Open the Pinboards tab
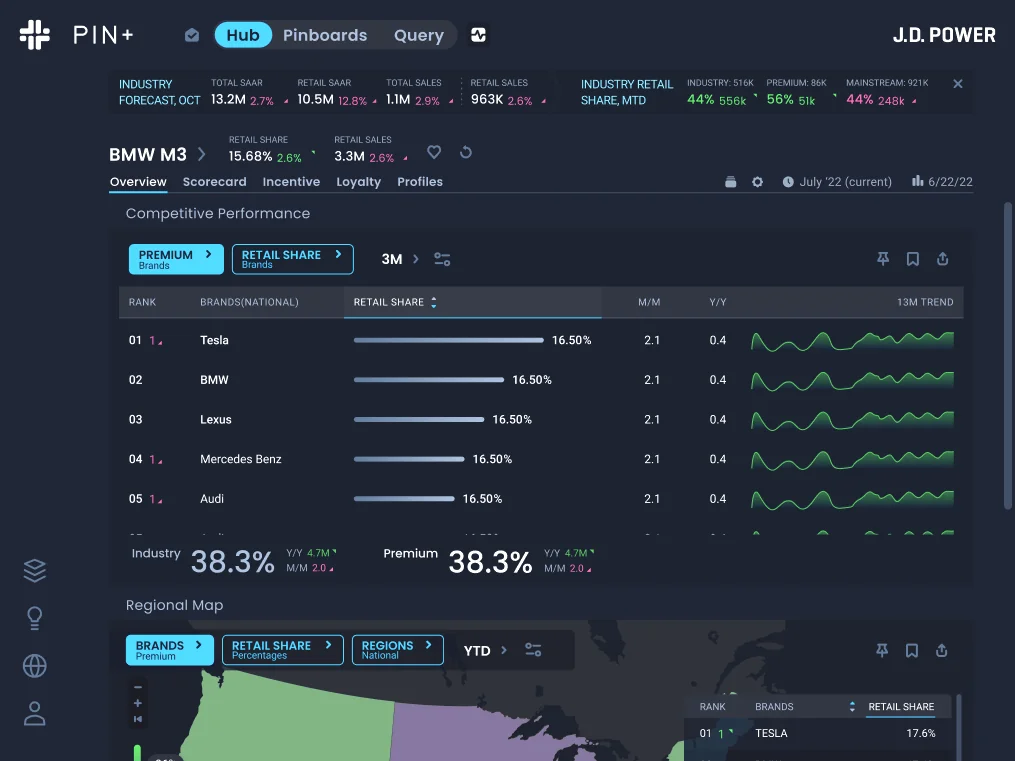The height and width of the screenshot is (761, 1015). click(325, 35)
